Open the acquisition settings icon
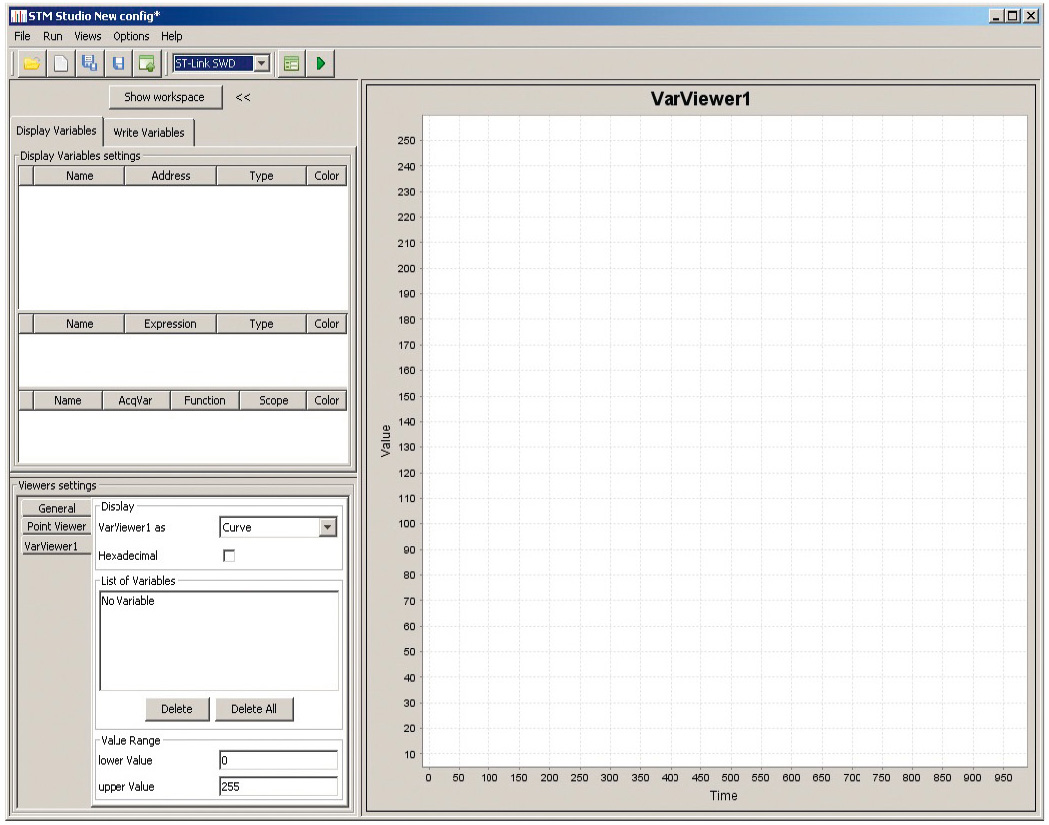This screenshot has height=825, width=1049. [291, 64]
